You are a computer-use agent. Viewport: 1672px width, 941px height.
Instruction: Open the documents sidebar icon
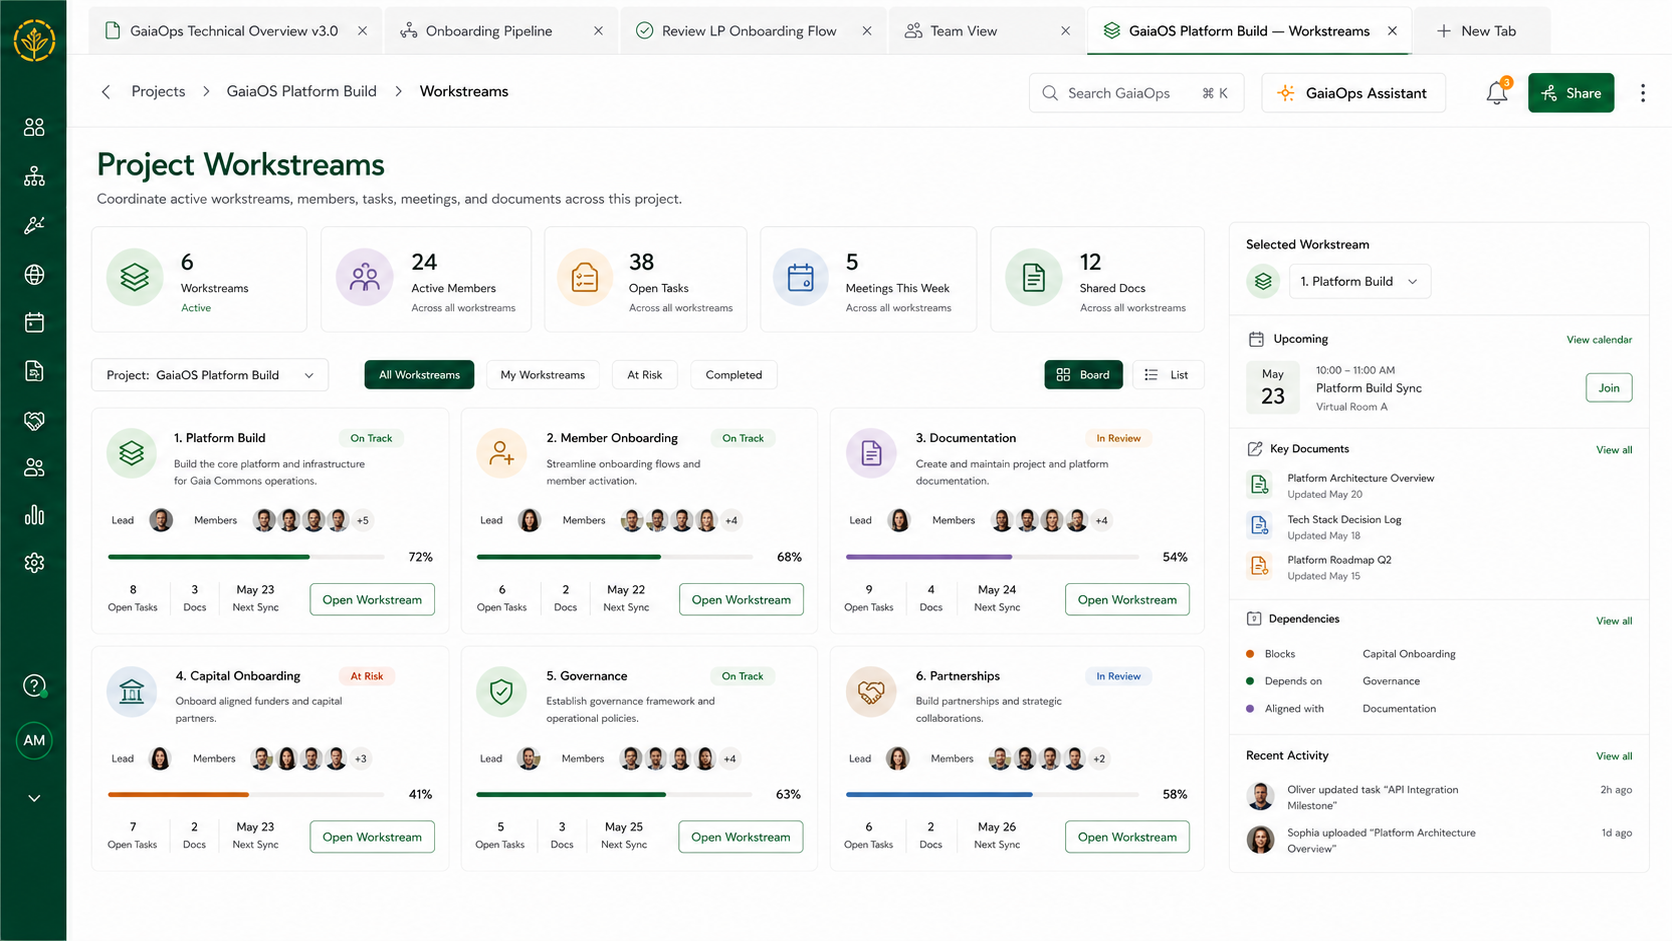tap(34, 371)
